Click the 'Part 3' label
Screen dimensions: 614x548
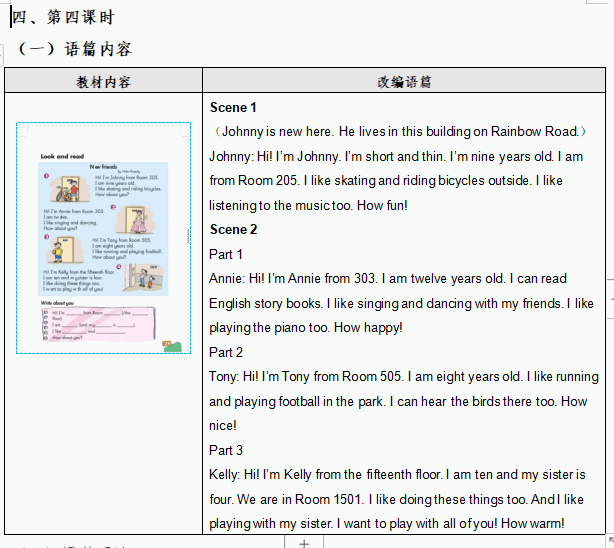tap(226, 450)
